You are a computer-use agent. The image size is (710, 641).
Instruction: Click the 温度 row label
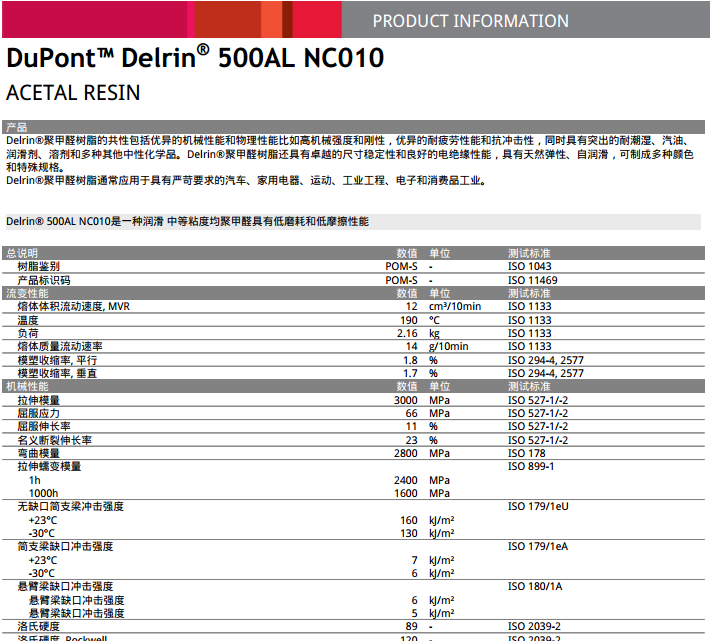click(28, 320)
